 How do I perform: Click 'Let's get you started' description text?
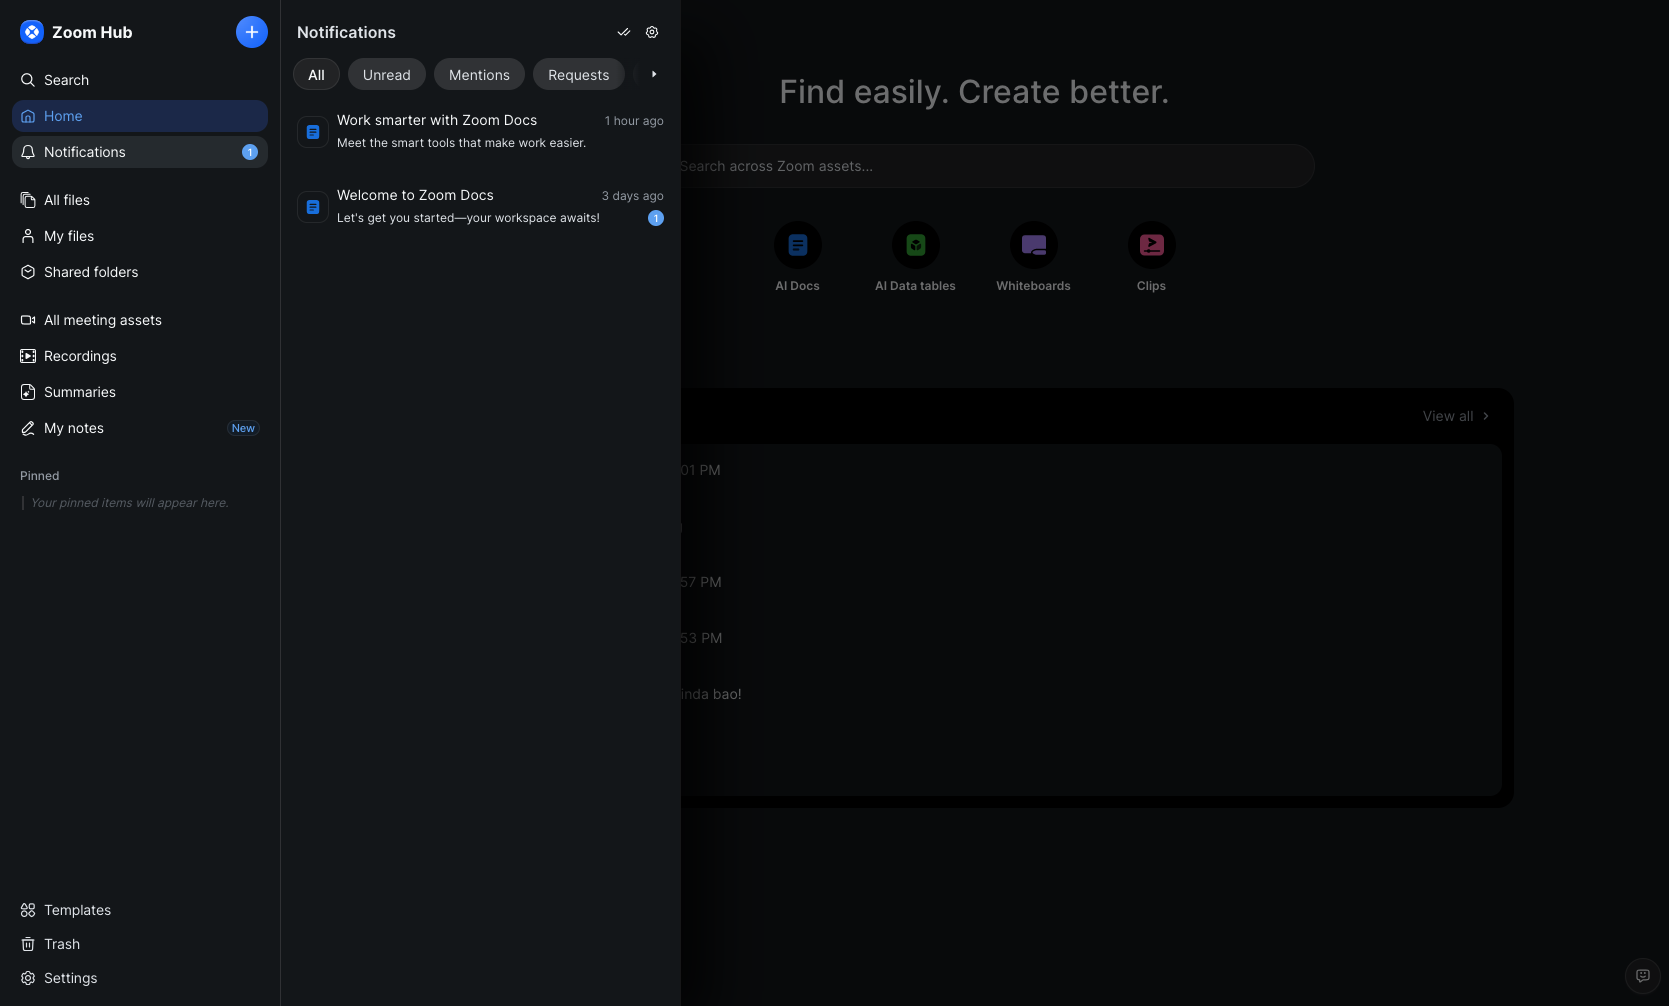point(469,218)
